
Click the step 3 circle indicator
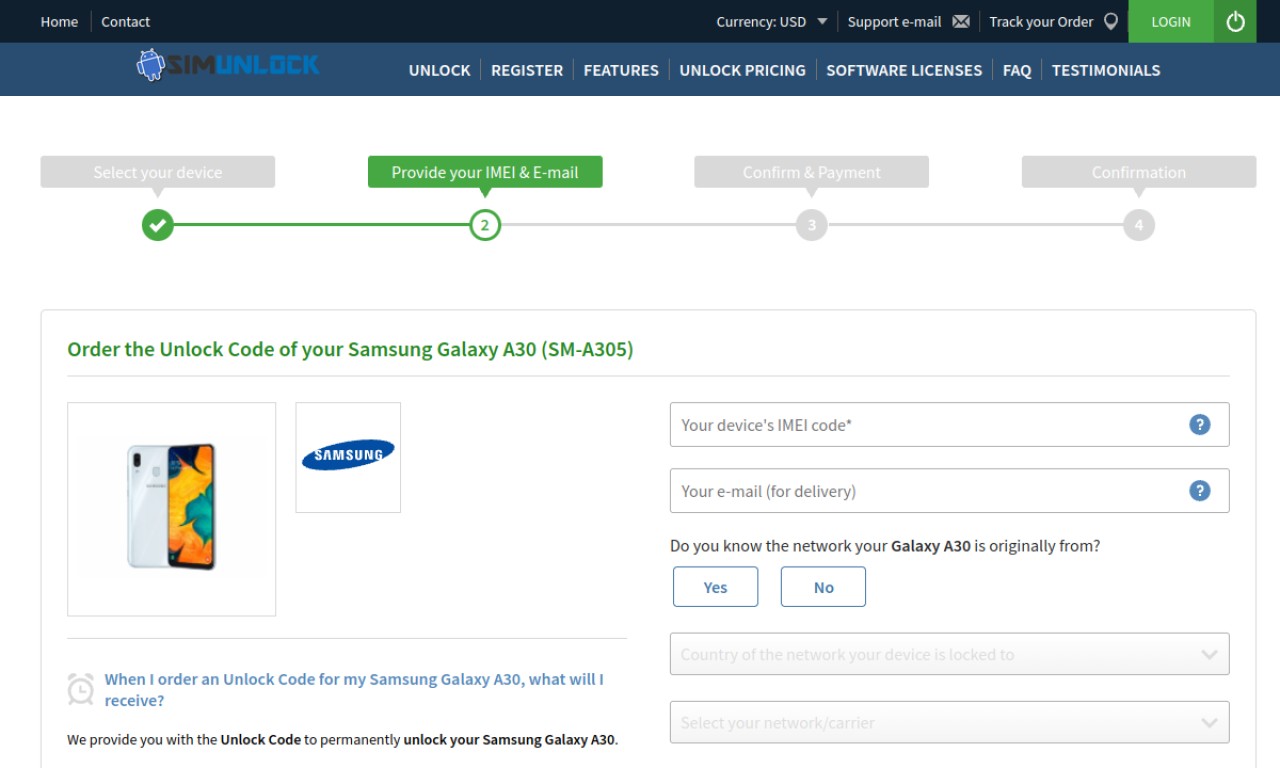pyautogui.click(x=812, y=225)
